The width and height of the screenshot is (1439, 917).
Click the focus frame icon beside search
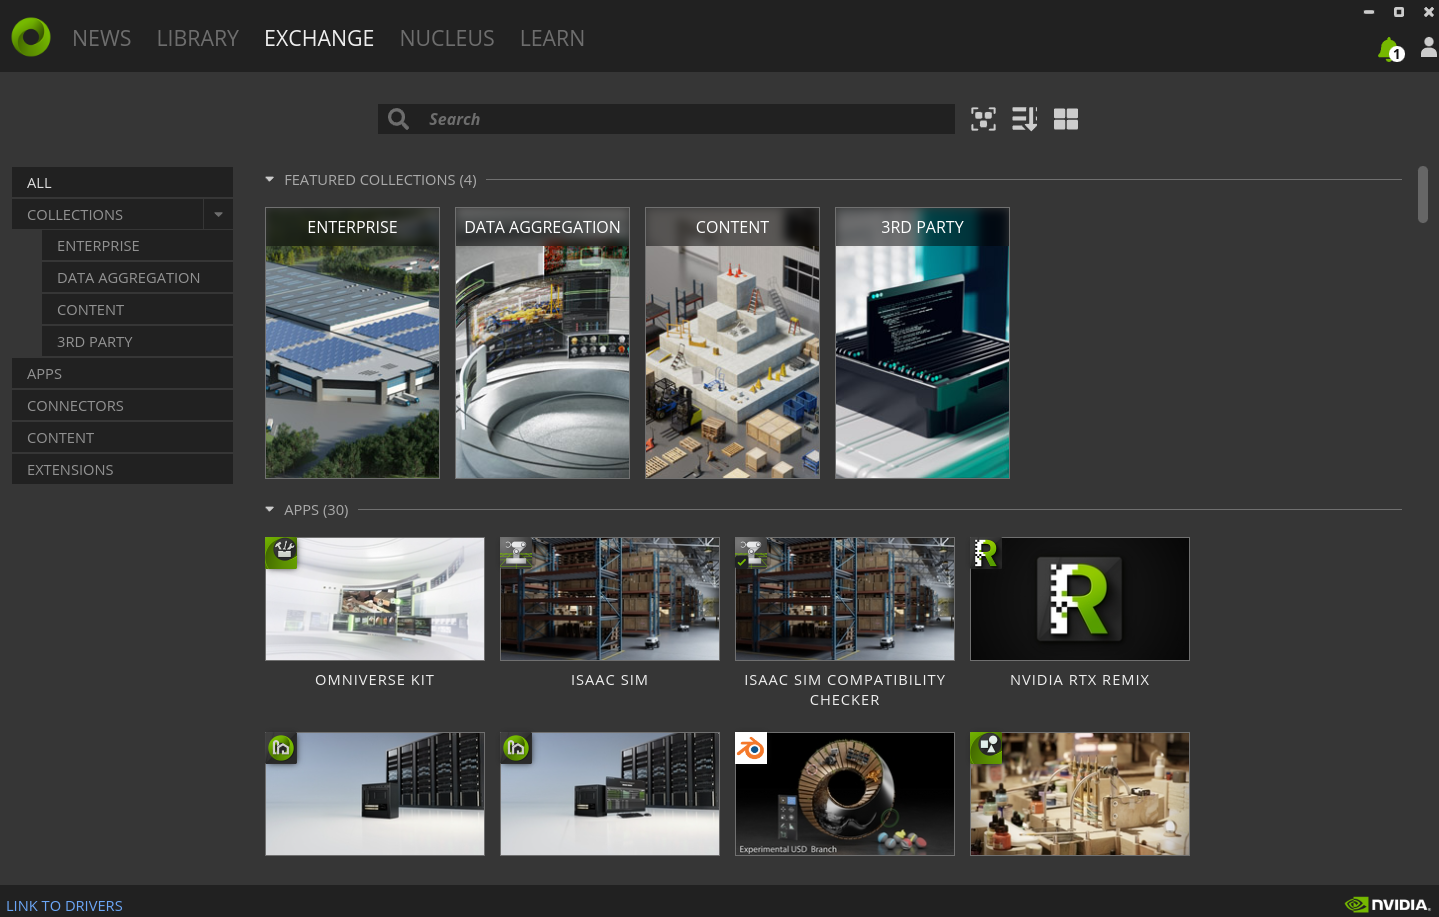[x=983, y=119]
